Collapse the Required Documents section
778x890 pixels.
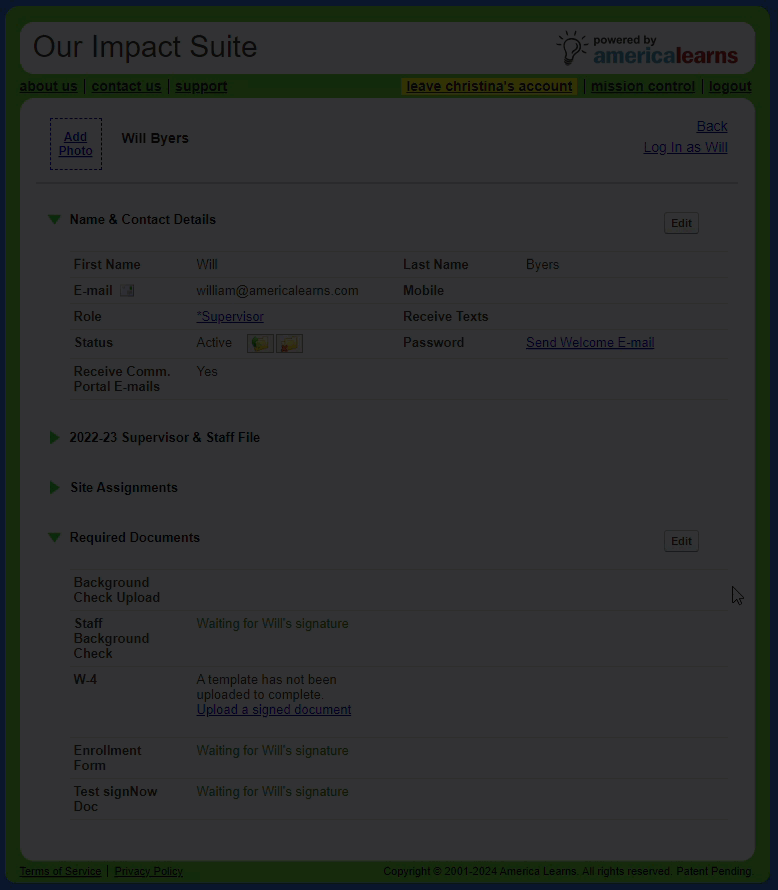(x=55, y=538)
